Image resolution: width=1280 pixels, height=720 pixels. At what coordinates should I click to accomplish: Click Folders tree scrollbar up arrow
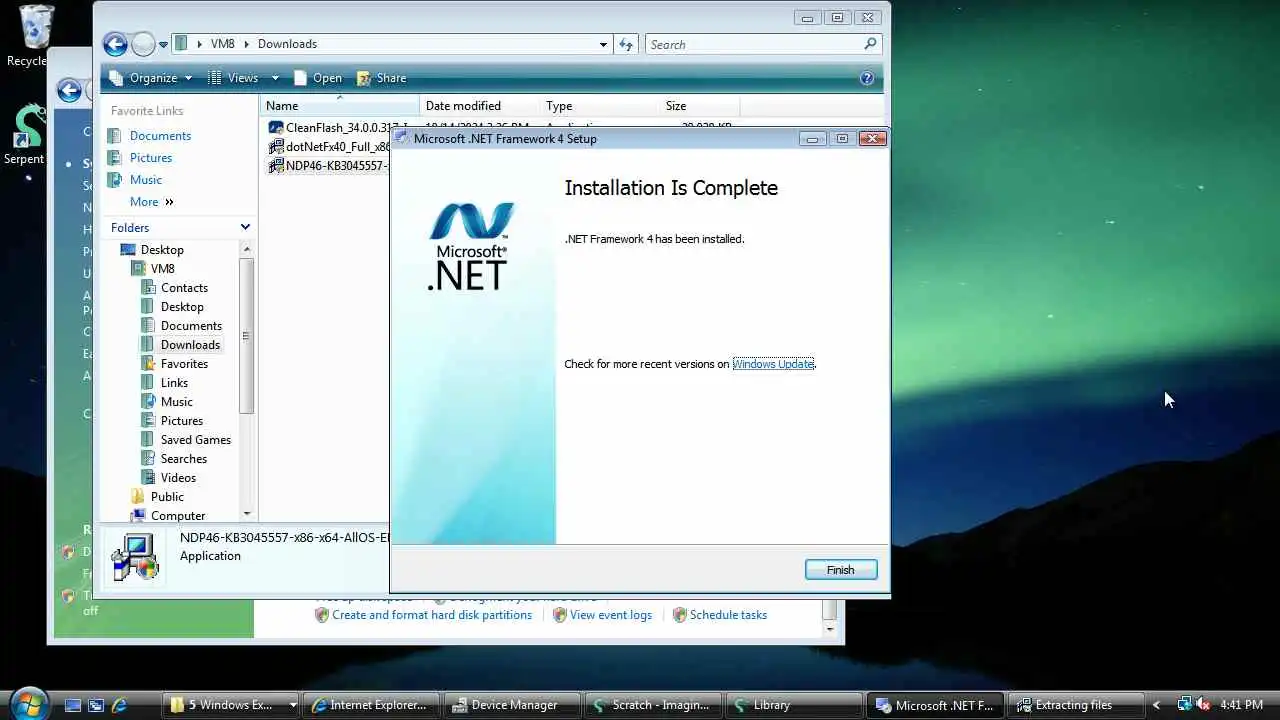(247, 249)
